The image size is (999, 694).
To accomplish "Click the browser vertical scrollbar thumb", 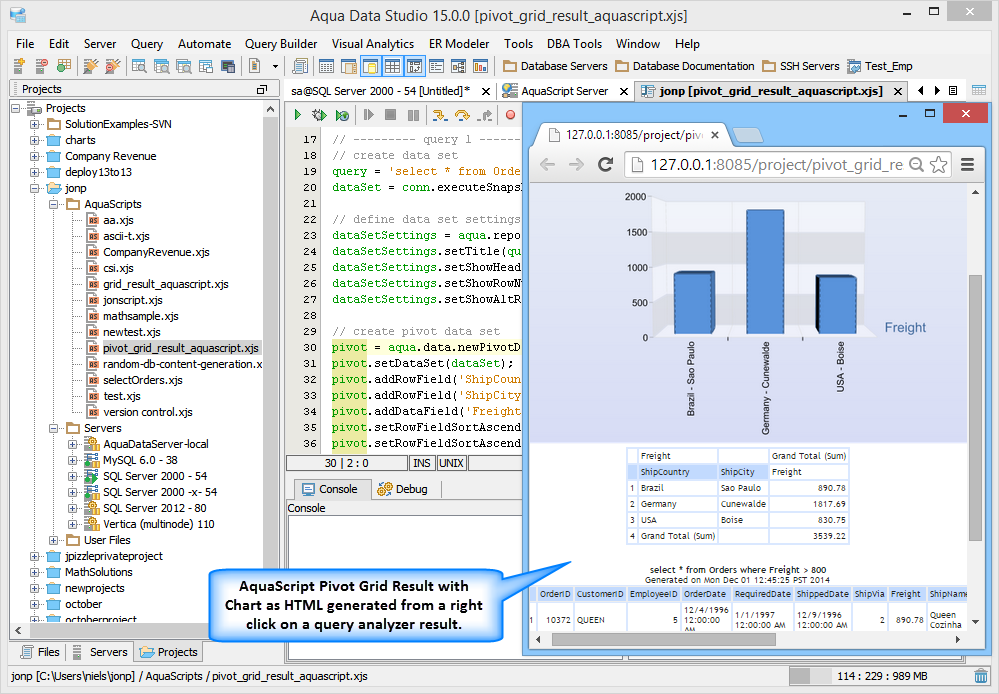I will (975, 408).
